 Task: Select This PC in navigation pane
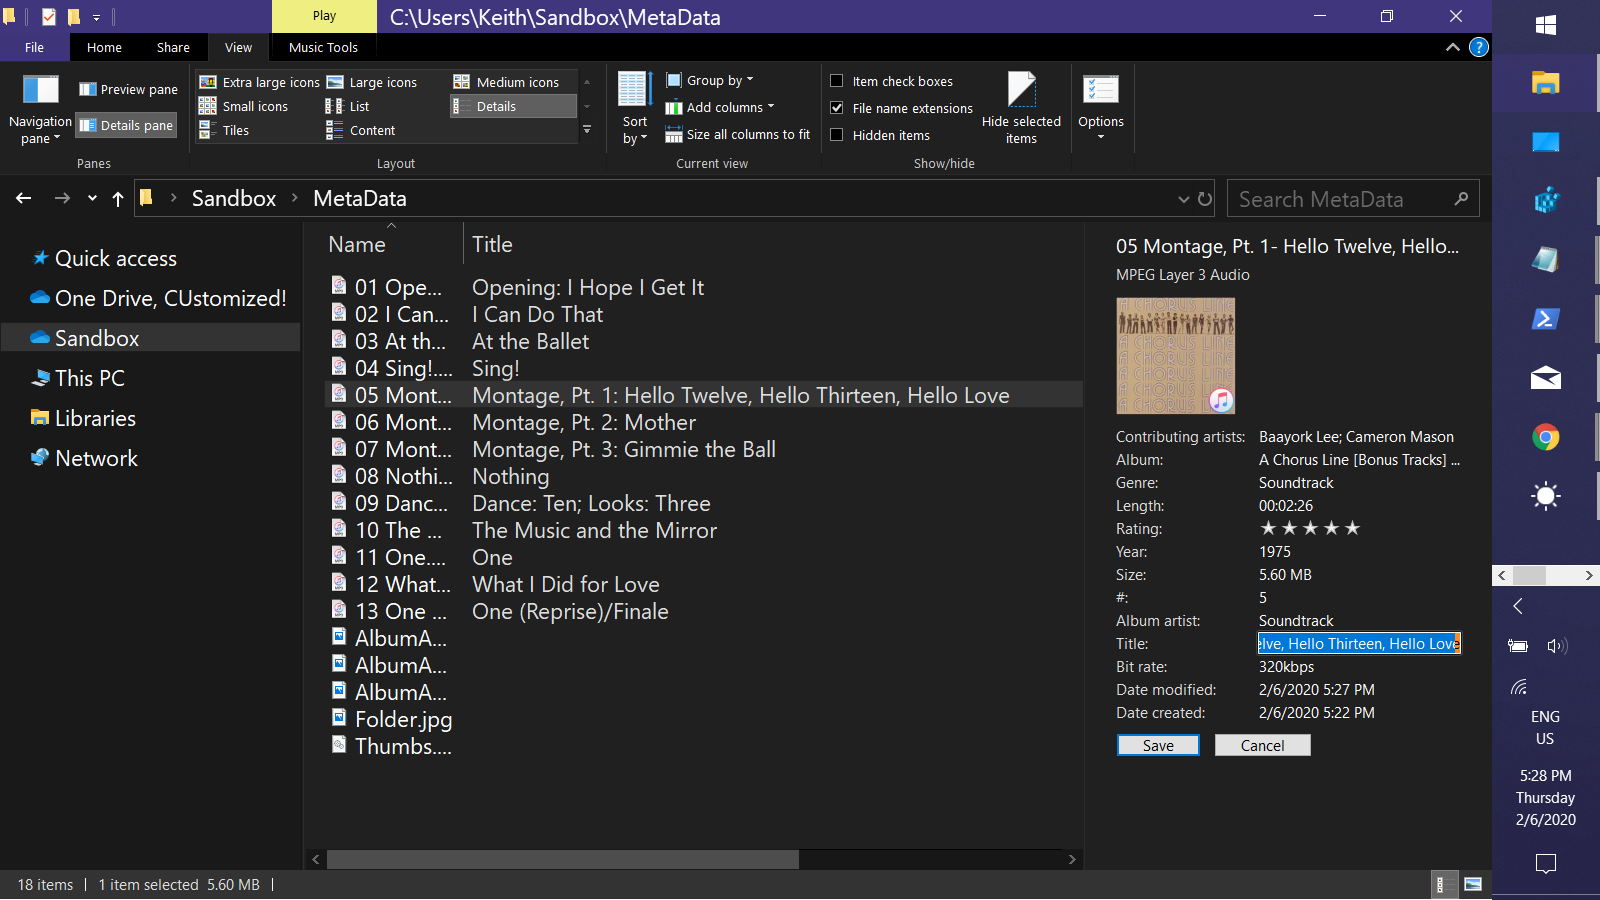coord(89,378)
